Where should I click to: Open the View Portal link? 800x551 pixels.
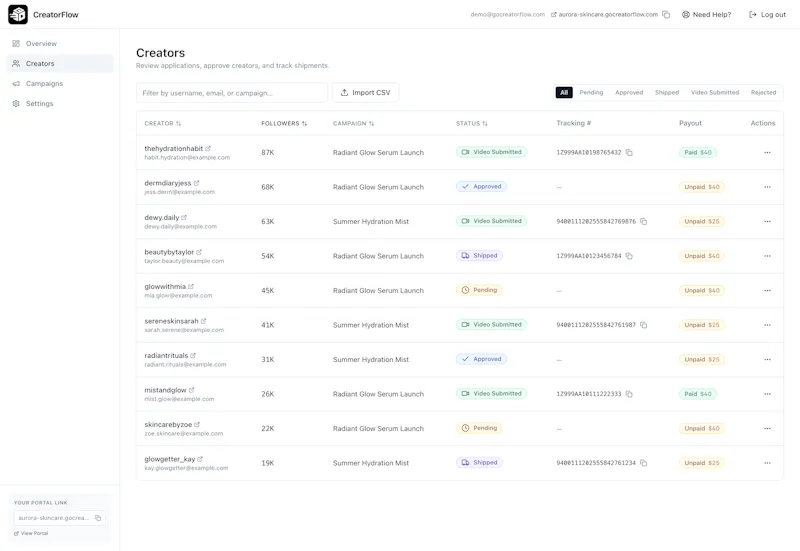31,533
